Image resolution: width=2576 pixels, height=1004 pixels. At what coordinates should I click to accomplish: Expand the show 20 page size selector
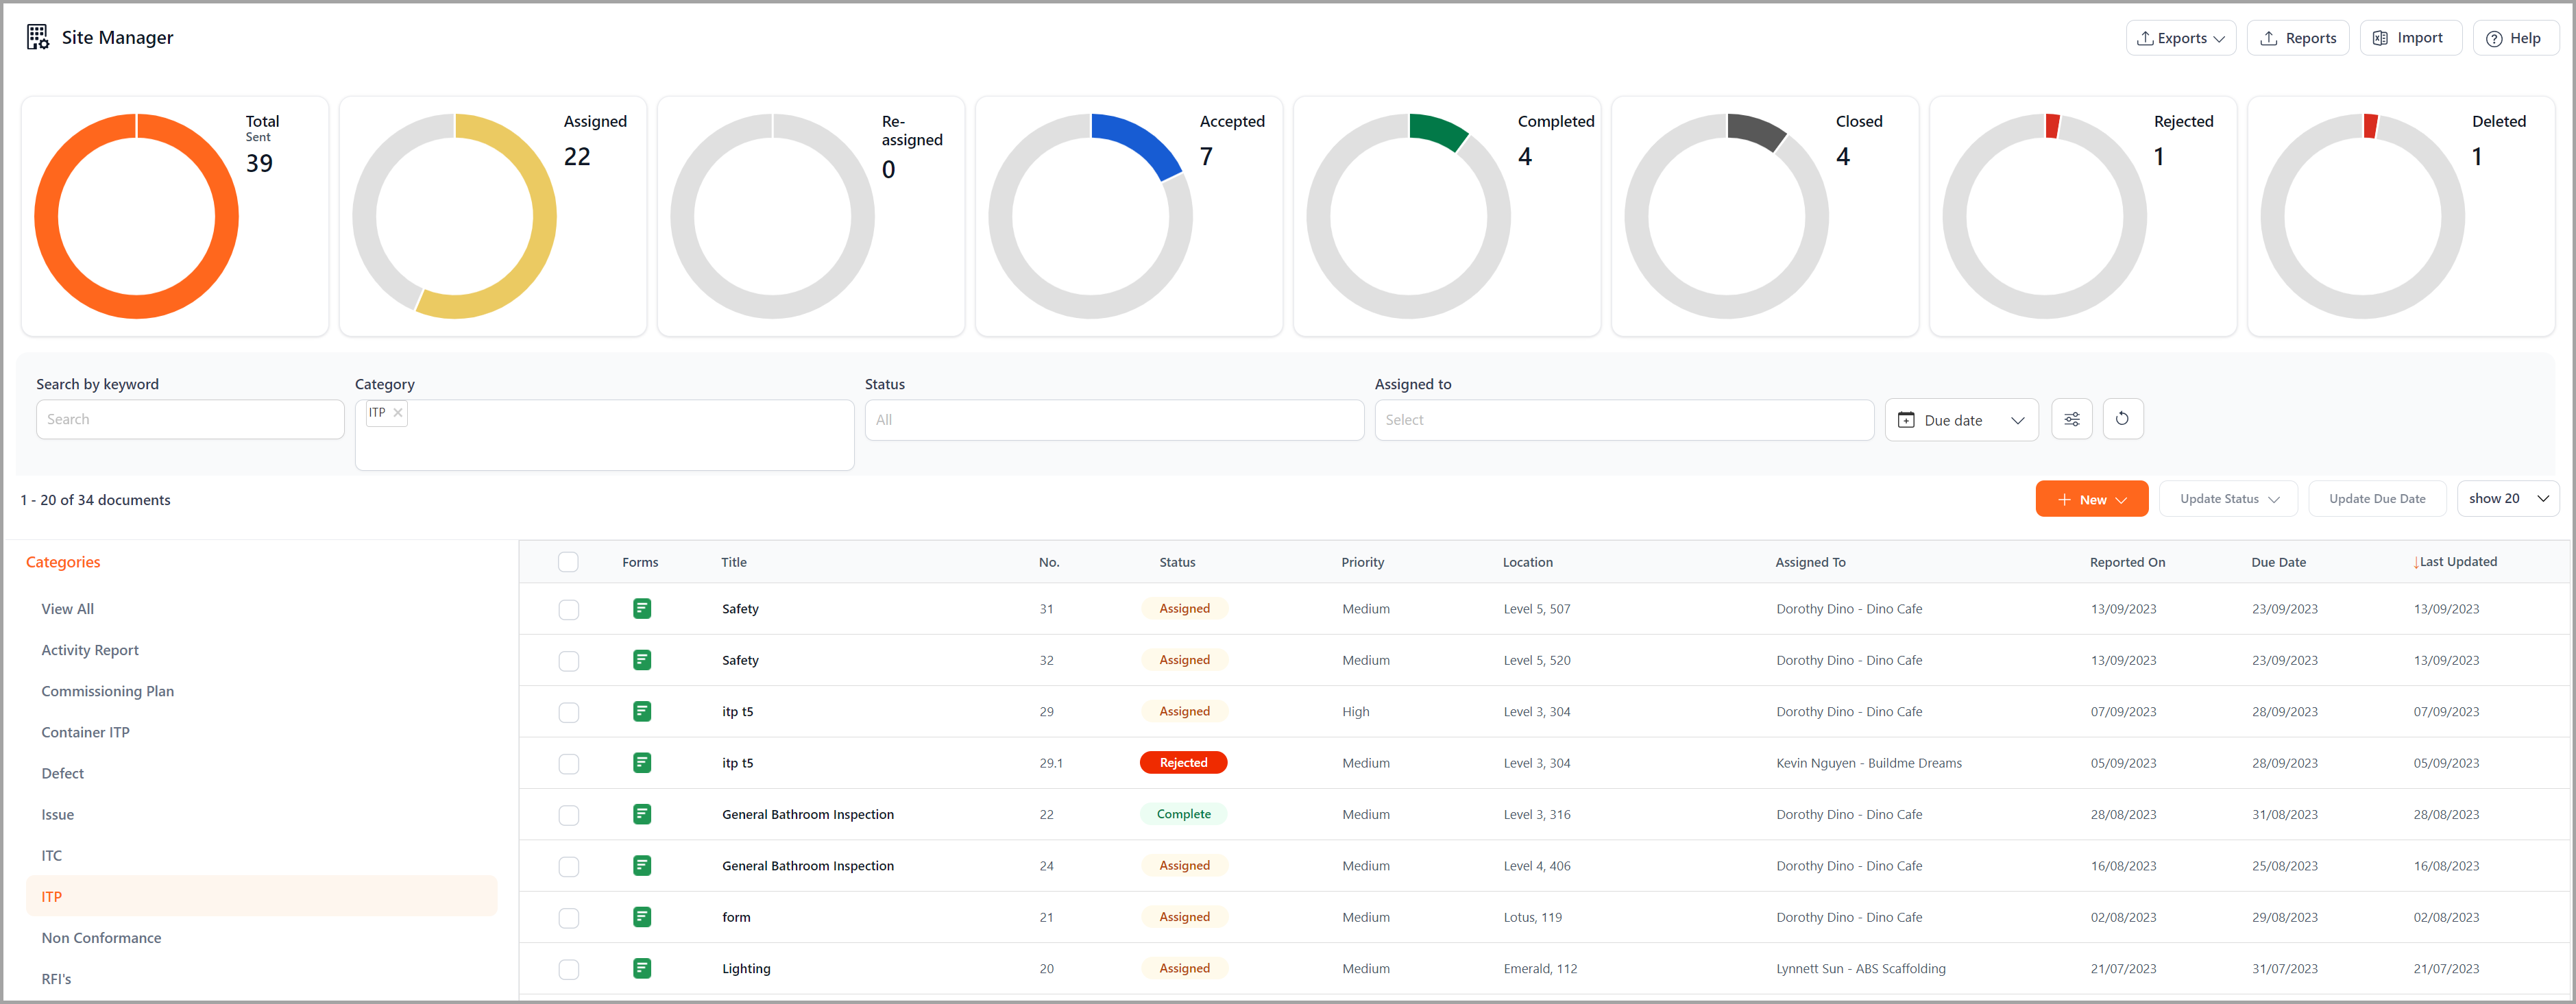click(2507, 498)
